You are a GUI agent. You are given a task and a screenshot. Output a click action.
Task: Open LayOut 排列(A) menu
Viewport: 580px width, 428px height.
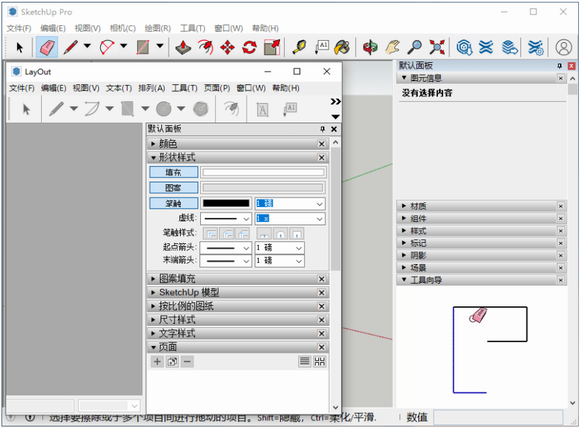pyautogui.click(x=151, y=88)
